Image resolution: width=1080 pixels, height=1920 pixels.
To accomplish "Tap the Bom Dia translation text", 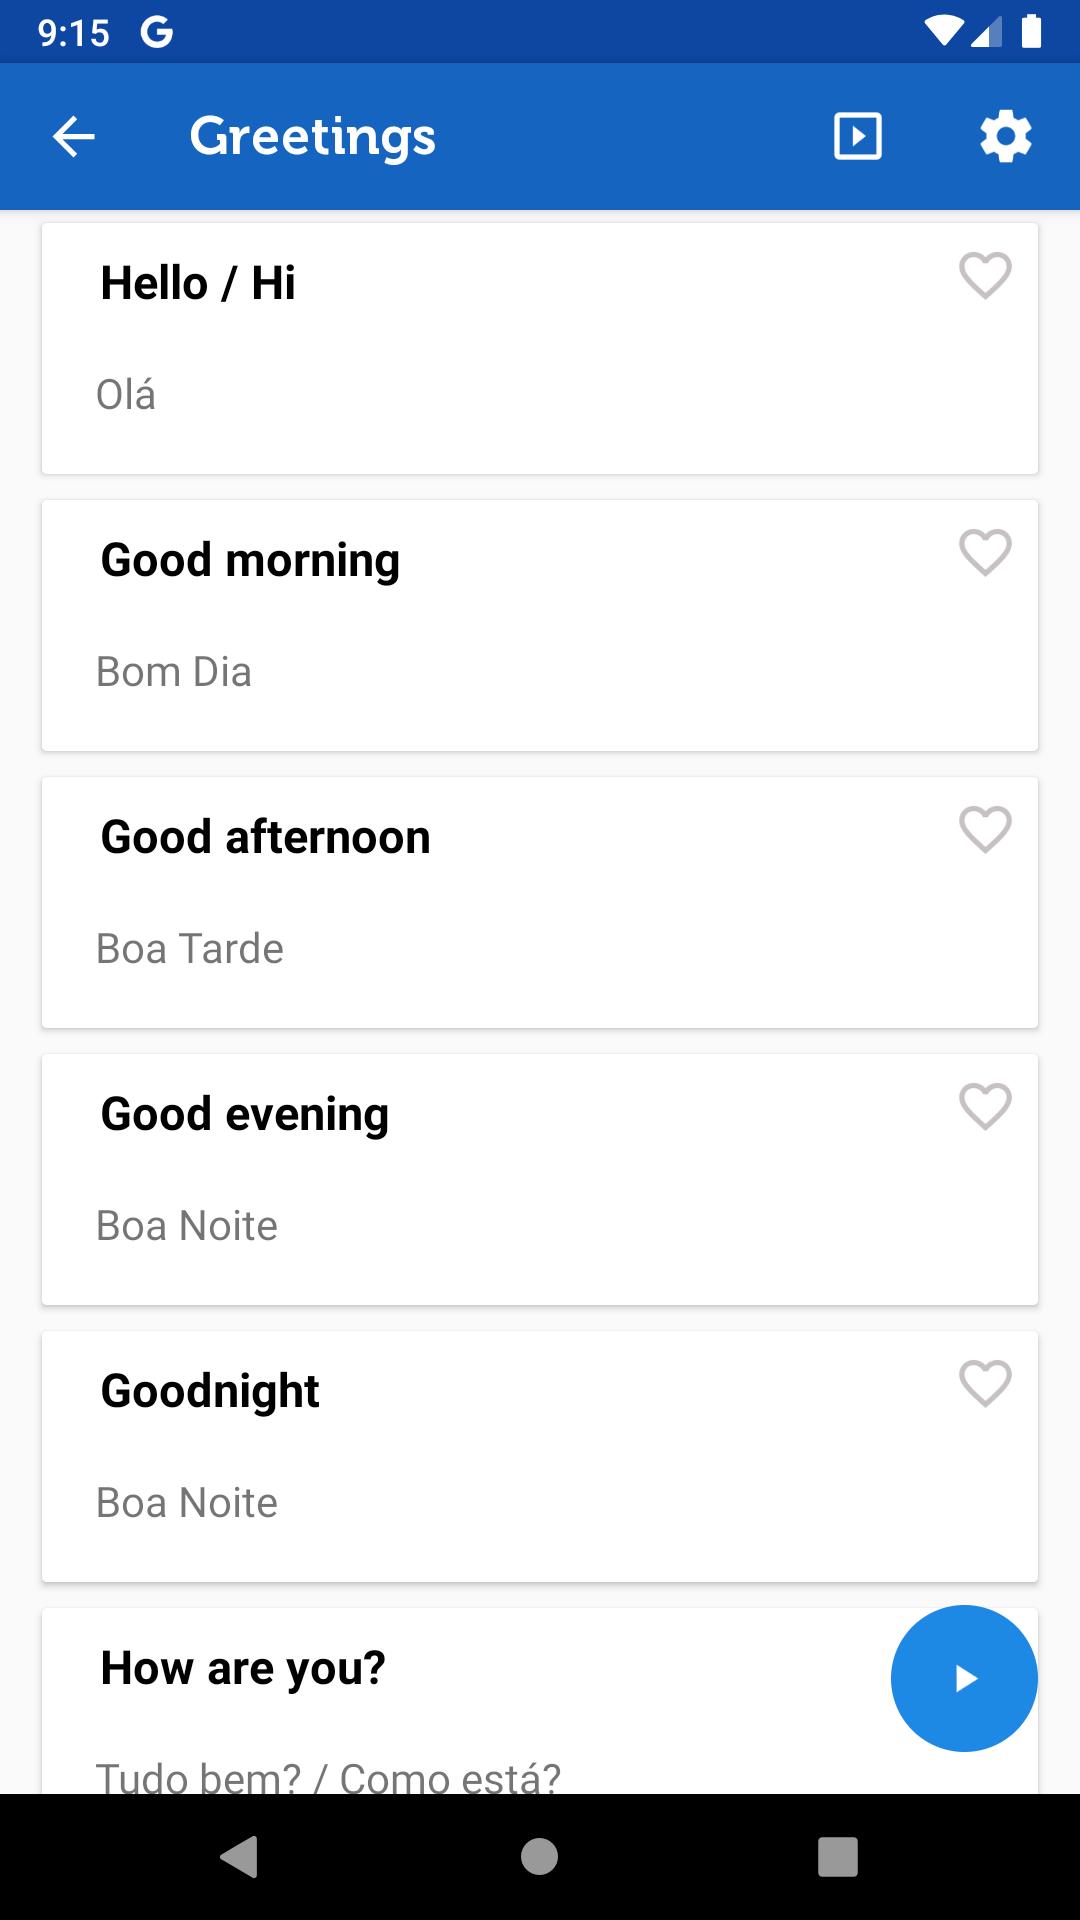I will click(174, 672).
